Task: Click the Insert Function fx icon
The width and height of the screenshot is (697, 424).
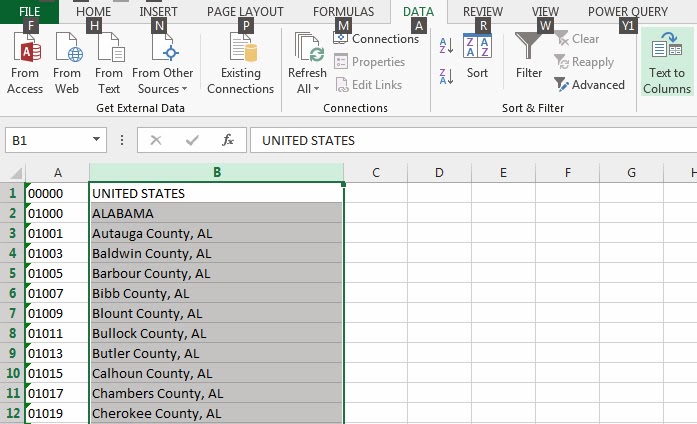Action: 228,140
